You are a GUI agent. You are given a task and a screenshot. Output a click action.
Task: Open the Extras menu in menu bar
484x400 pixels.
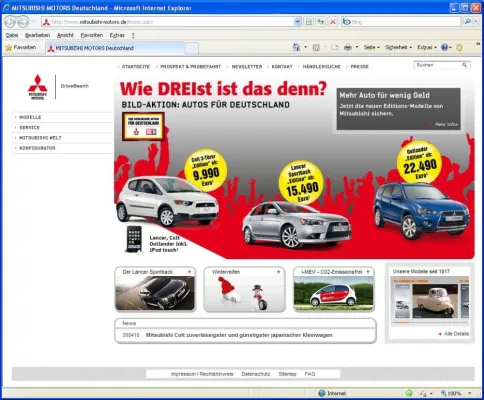(x=117, y=35)
